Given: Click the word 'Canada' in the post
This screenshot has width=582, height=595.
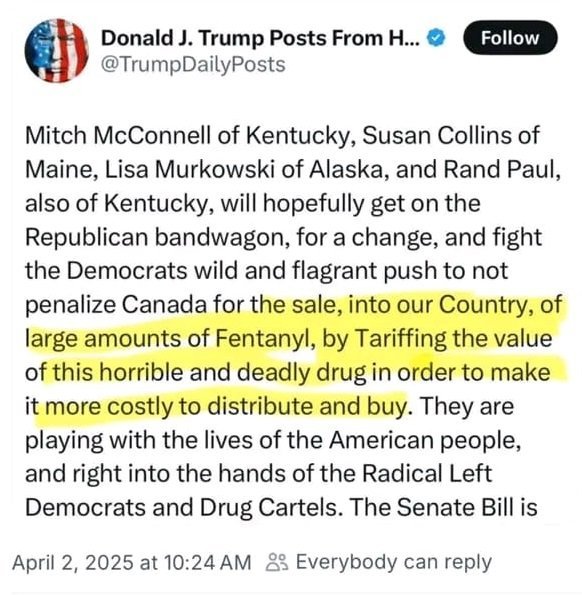Looking at the screenshot, I should [x=164, y=304].
